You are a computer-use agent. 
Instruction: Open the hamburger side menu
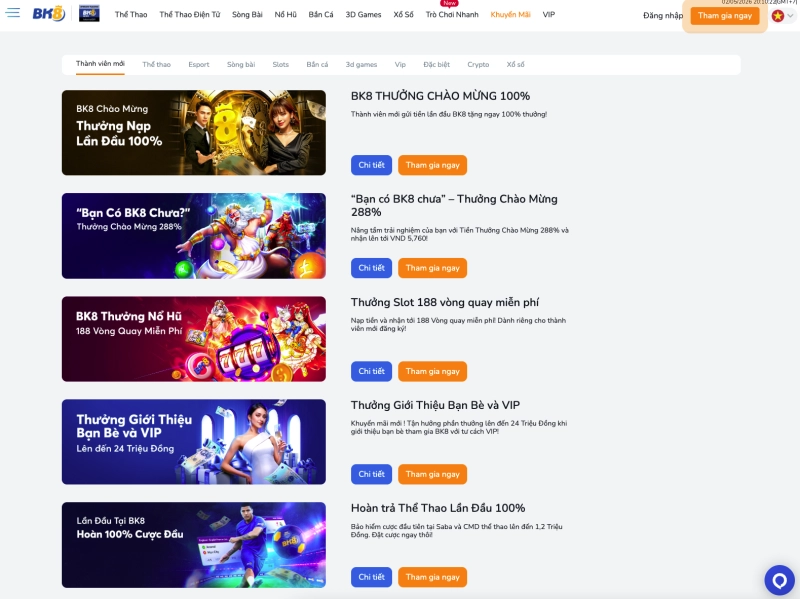coord(13,13)
